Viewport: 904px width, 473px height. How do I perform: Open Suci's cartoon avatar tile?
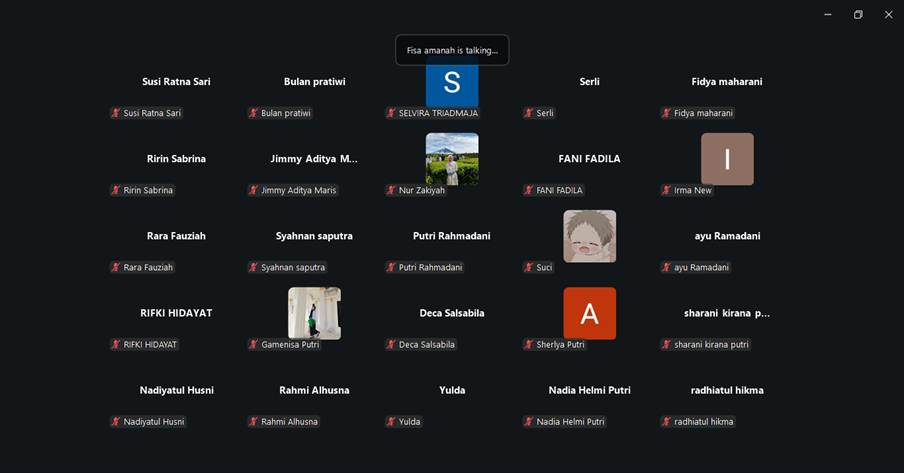(589, 236)
